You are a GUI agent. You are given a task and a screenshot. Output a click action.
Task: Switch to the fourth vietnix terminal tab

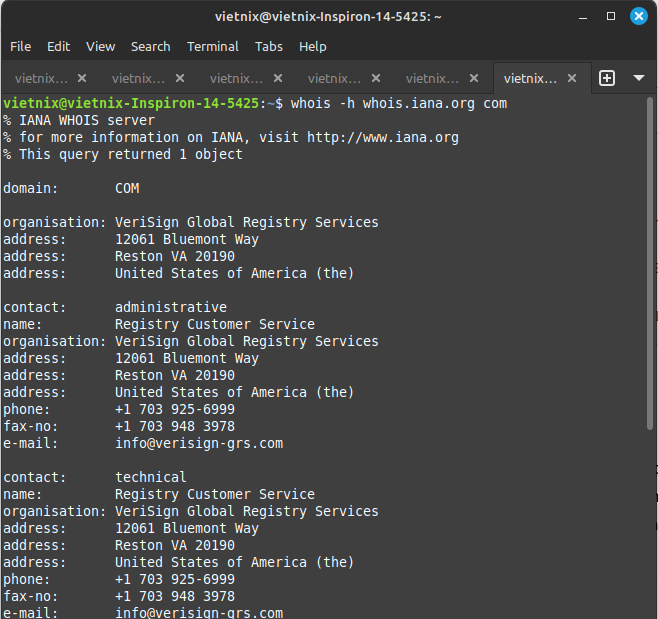pyautogui.click(x=334, y=78)
